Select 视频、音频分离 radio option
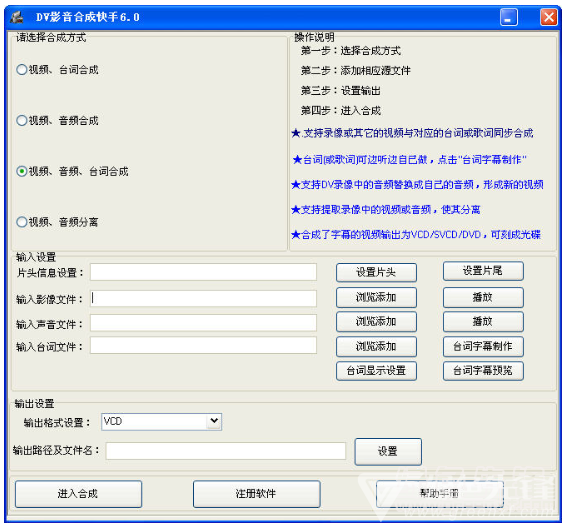565x526 pixels. pos(58,222)
